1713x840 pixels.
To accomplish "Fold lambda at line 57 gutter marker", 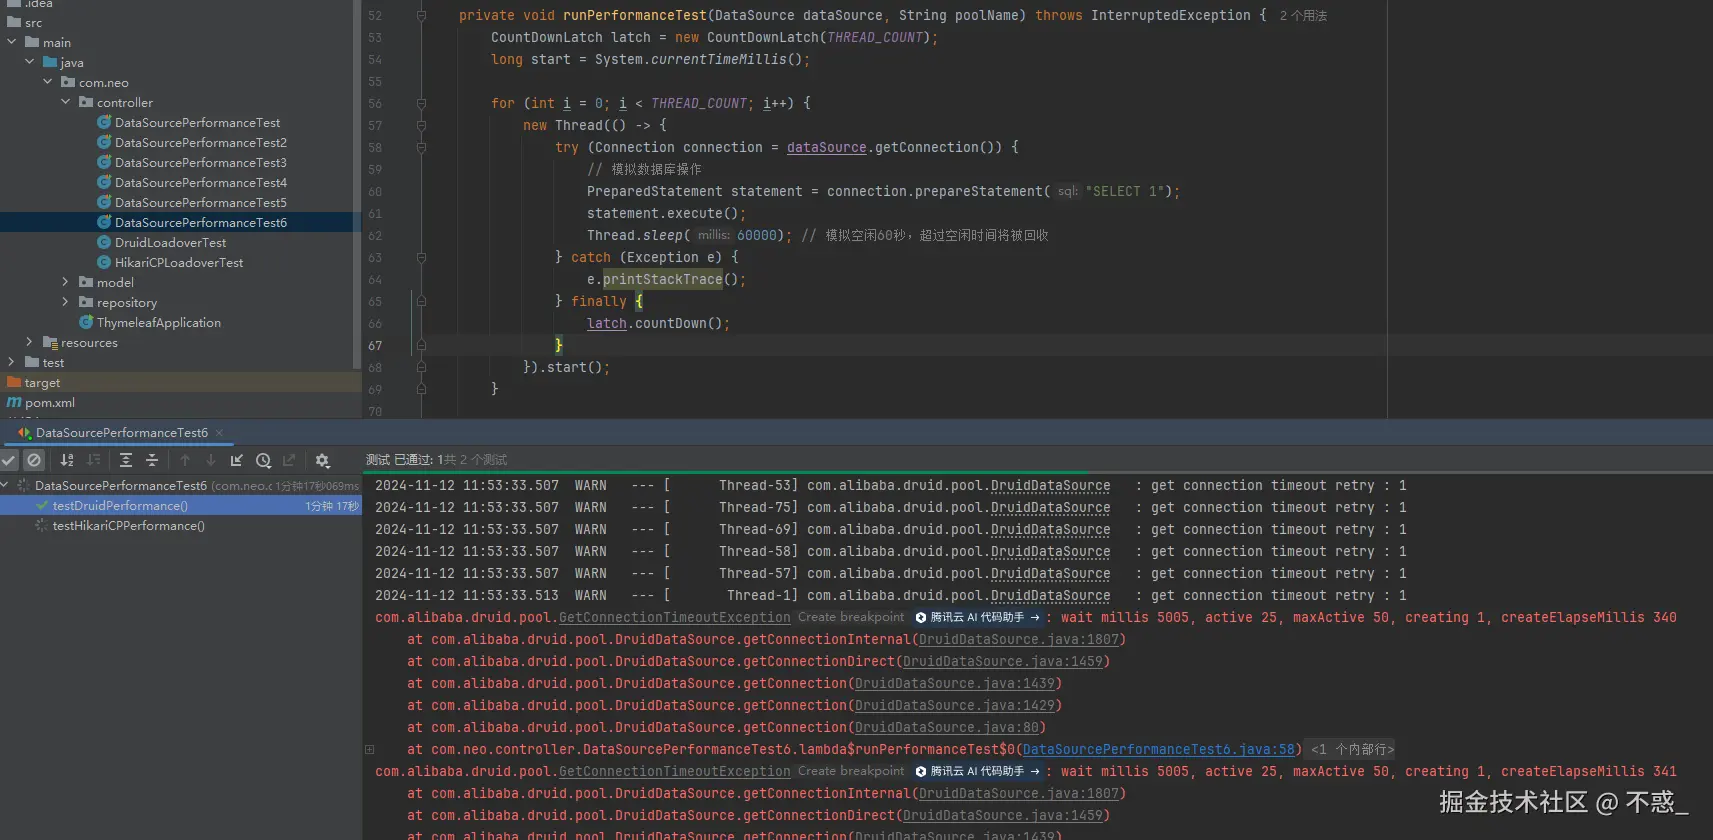I will coord(421,126).
